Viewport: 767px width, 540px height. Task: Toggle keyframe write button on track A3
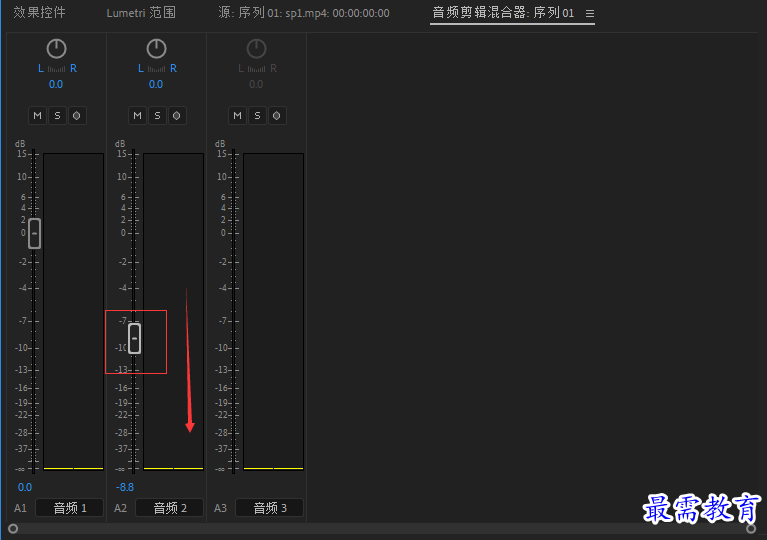(x=277, y=116)
